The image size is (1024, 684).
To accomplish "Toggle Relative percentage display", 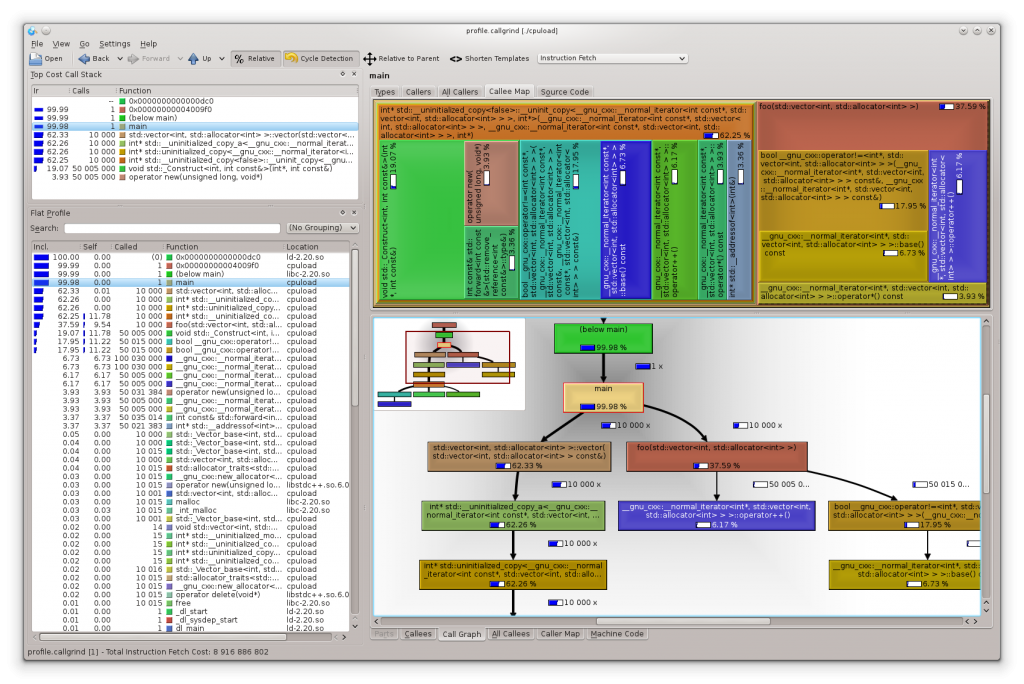I will coord(255,59).
